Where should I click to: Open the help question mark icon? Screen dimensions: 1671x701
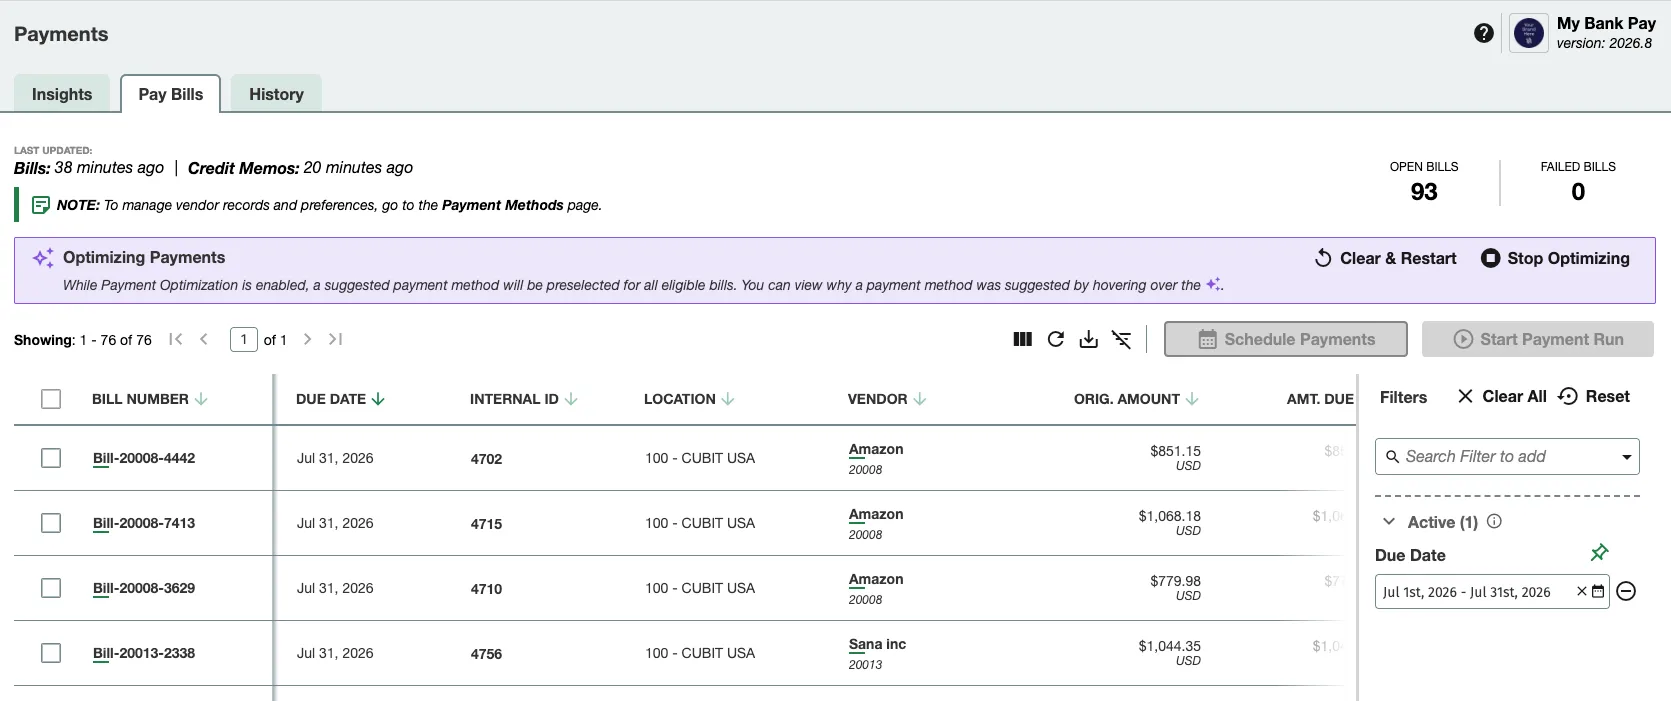pyautogui.click(x=1484, y=33)
